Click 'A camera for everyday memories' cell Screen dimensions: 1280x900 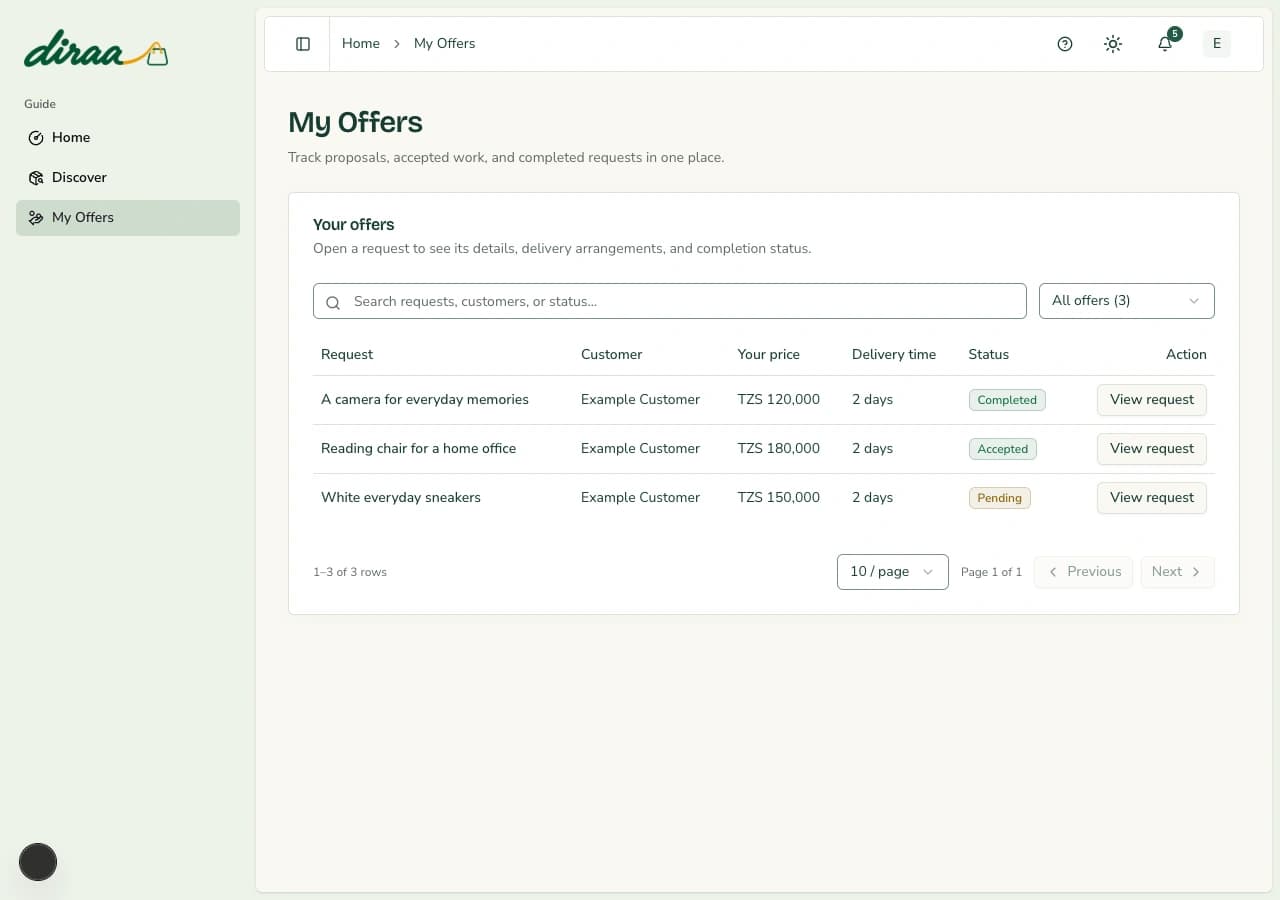click(425, 400)
